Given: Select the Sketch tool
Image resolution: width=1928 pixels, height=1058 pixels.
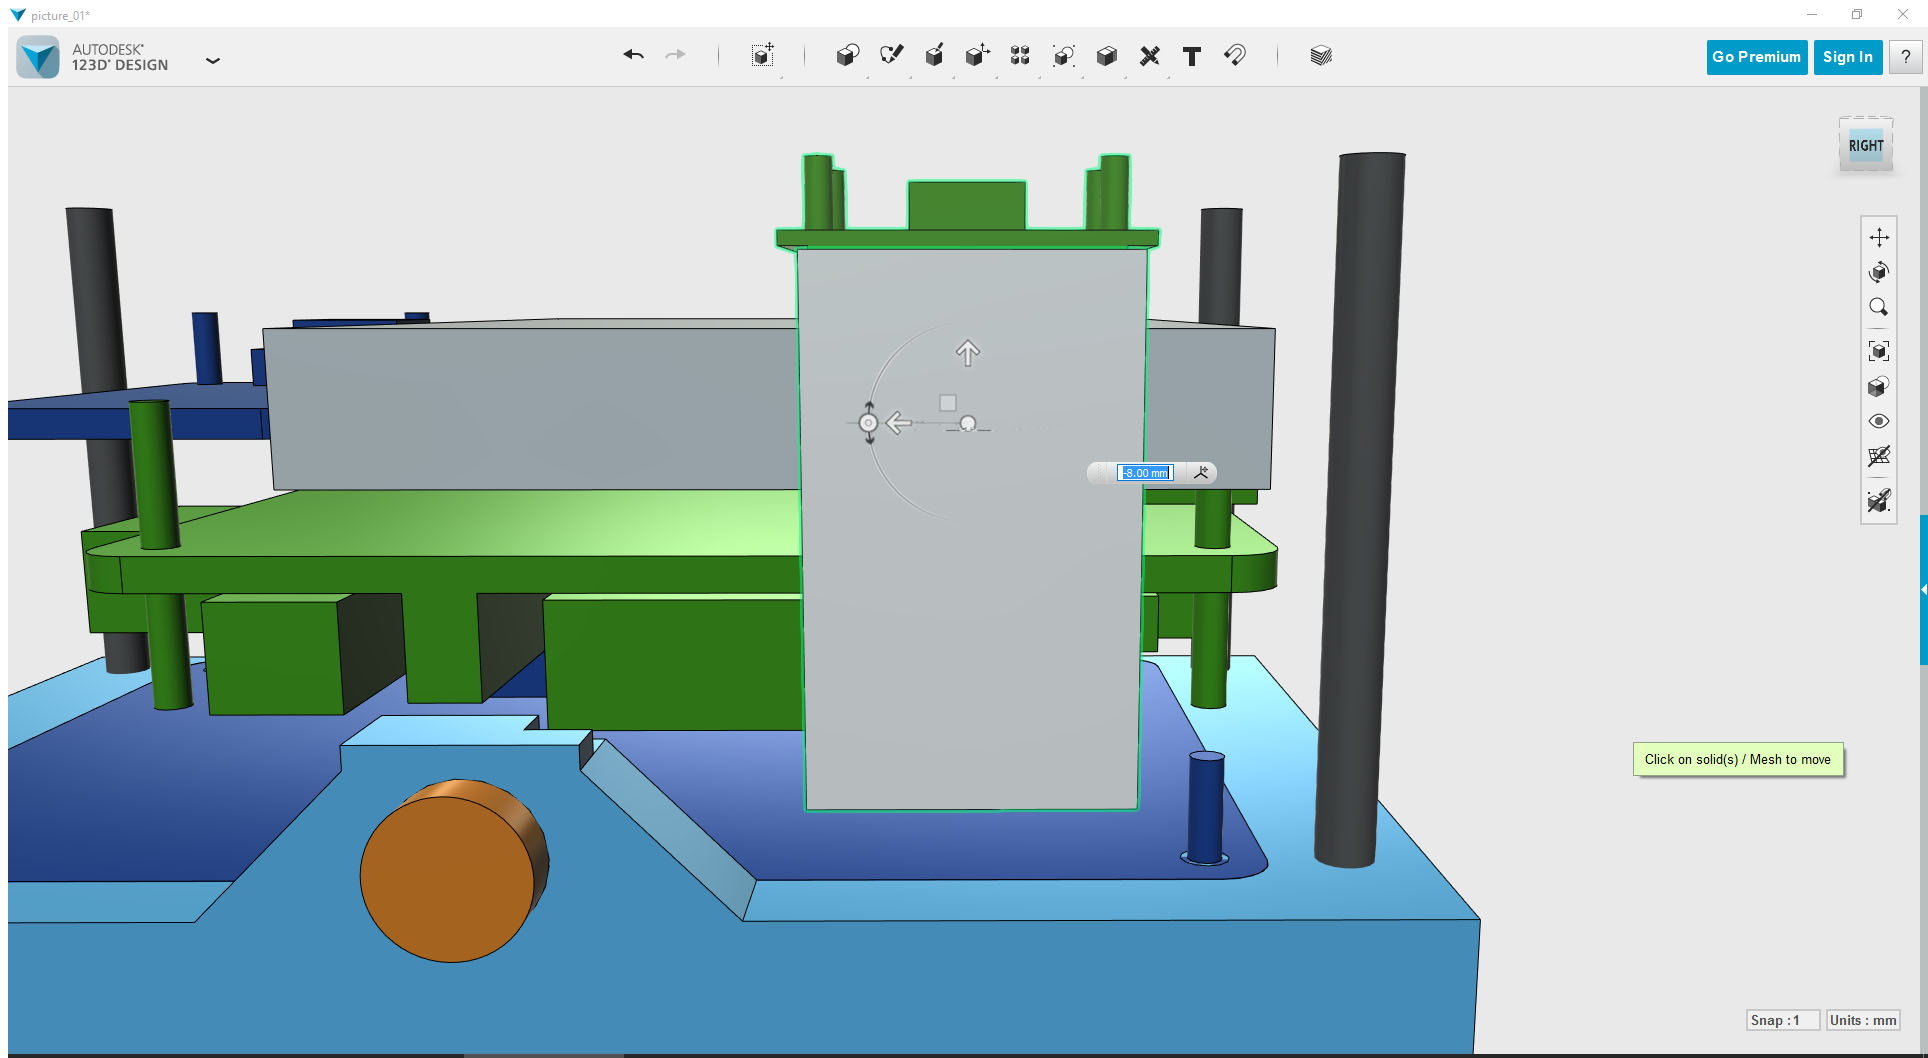Looking at the screenshot, I should 891,54.
